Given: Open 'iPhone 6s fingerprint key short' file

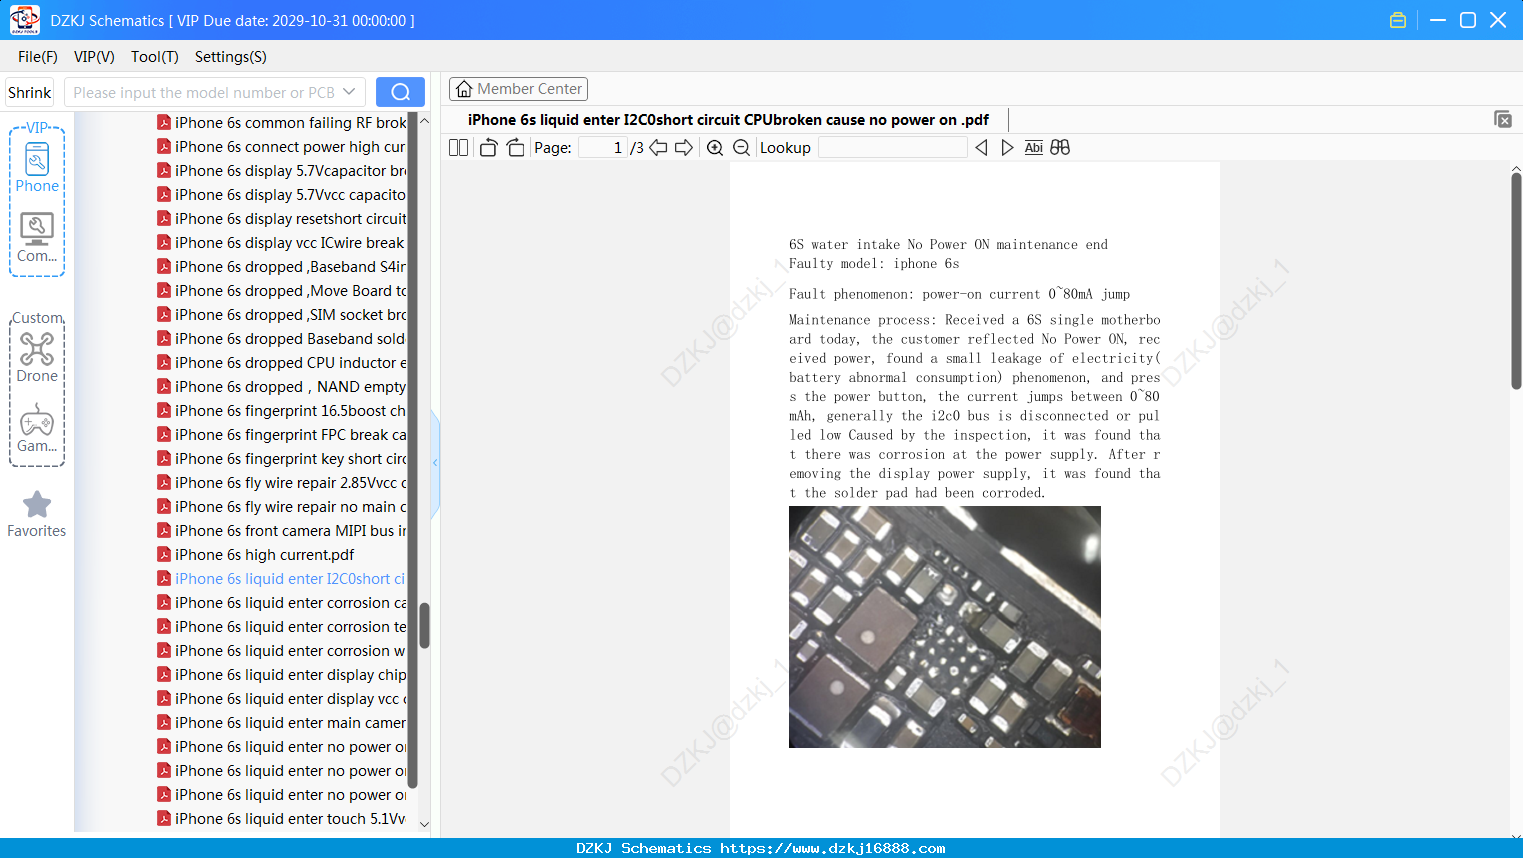Looking at the screenshot, I should coord(290,458).
